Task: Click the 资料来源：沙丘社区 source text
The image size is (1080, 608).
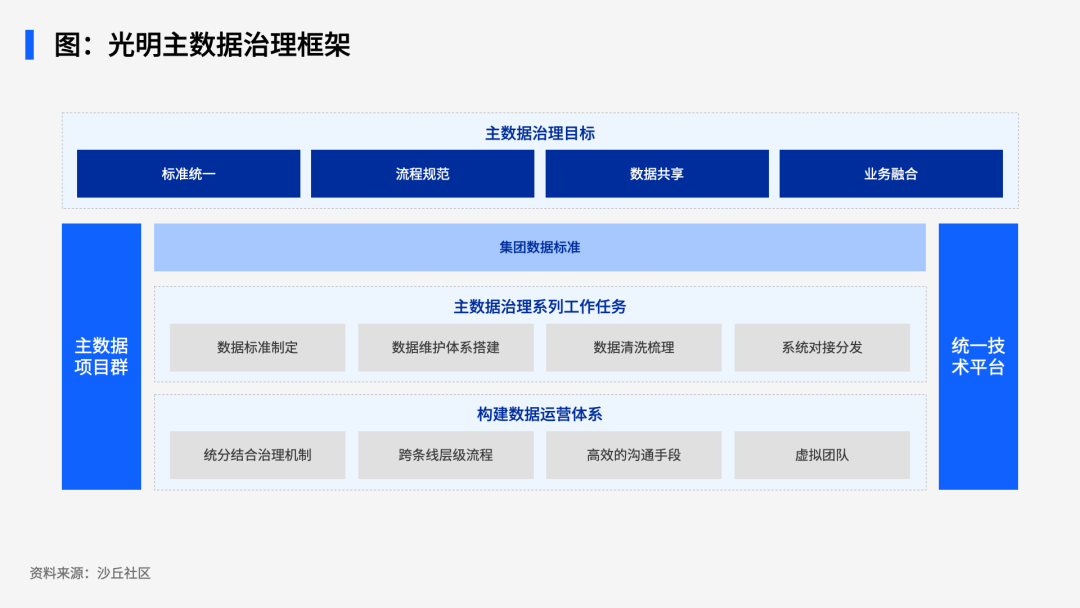Action: pyautogui.click(x=90, y=573)
